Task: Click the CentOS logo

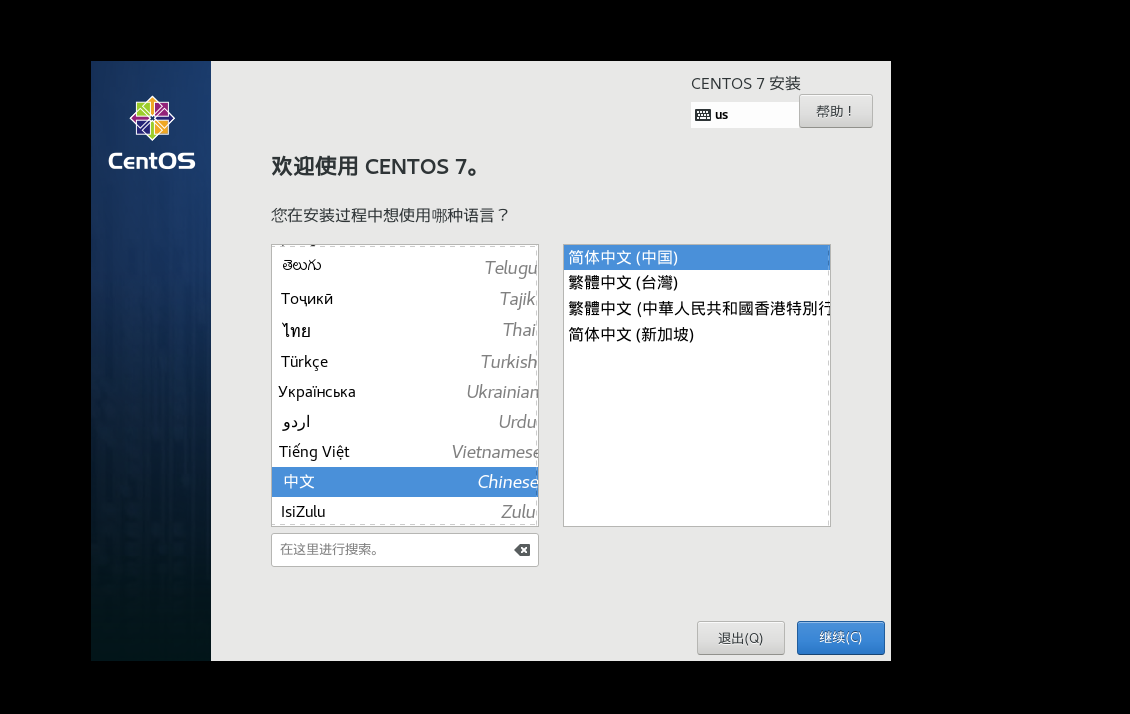Action: [x=152, y=133]
